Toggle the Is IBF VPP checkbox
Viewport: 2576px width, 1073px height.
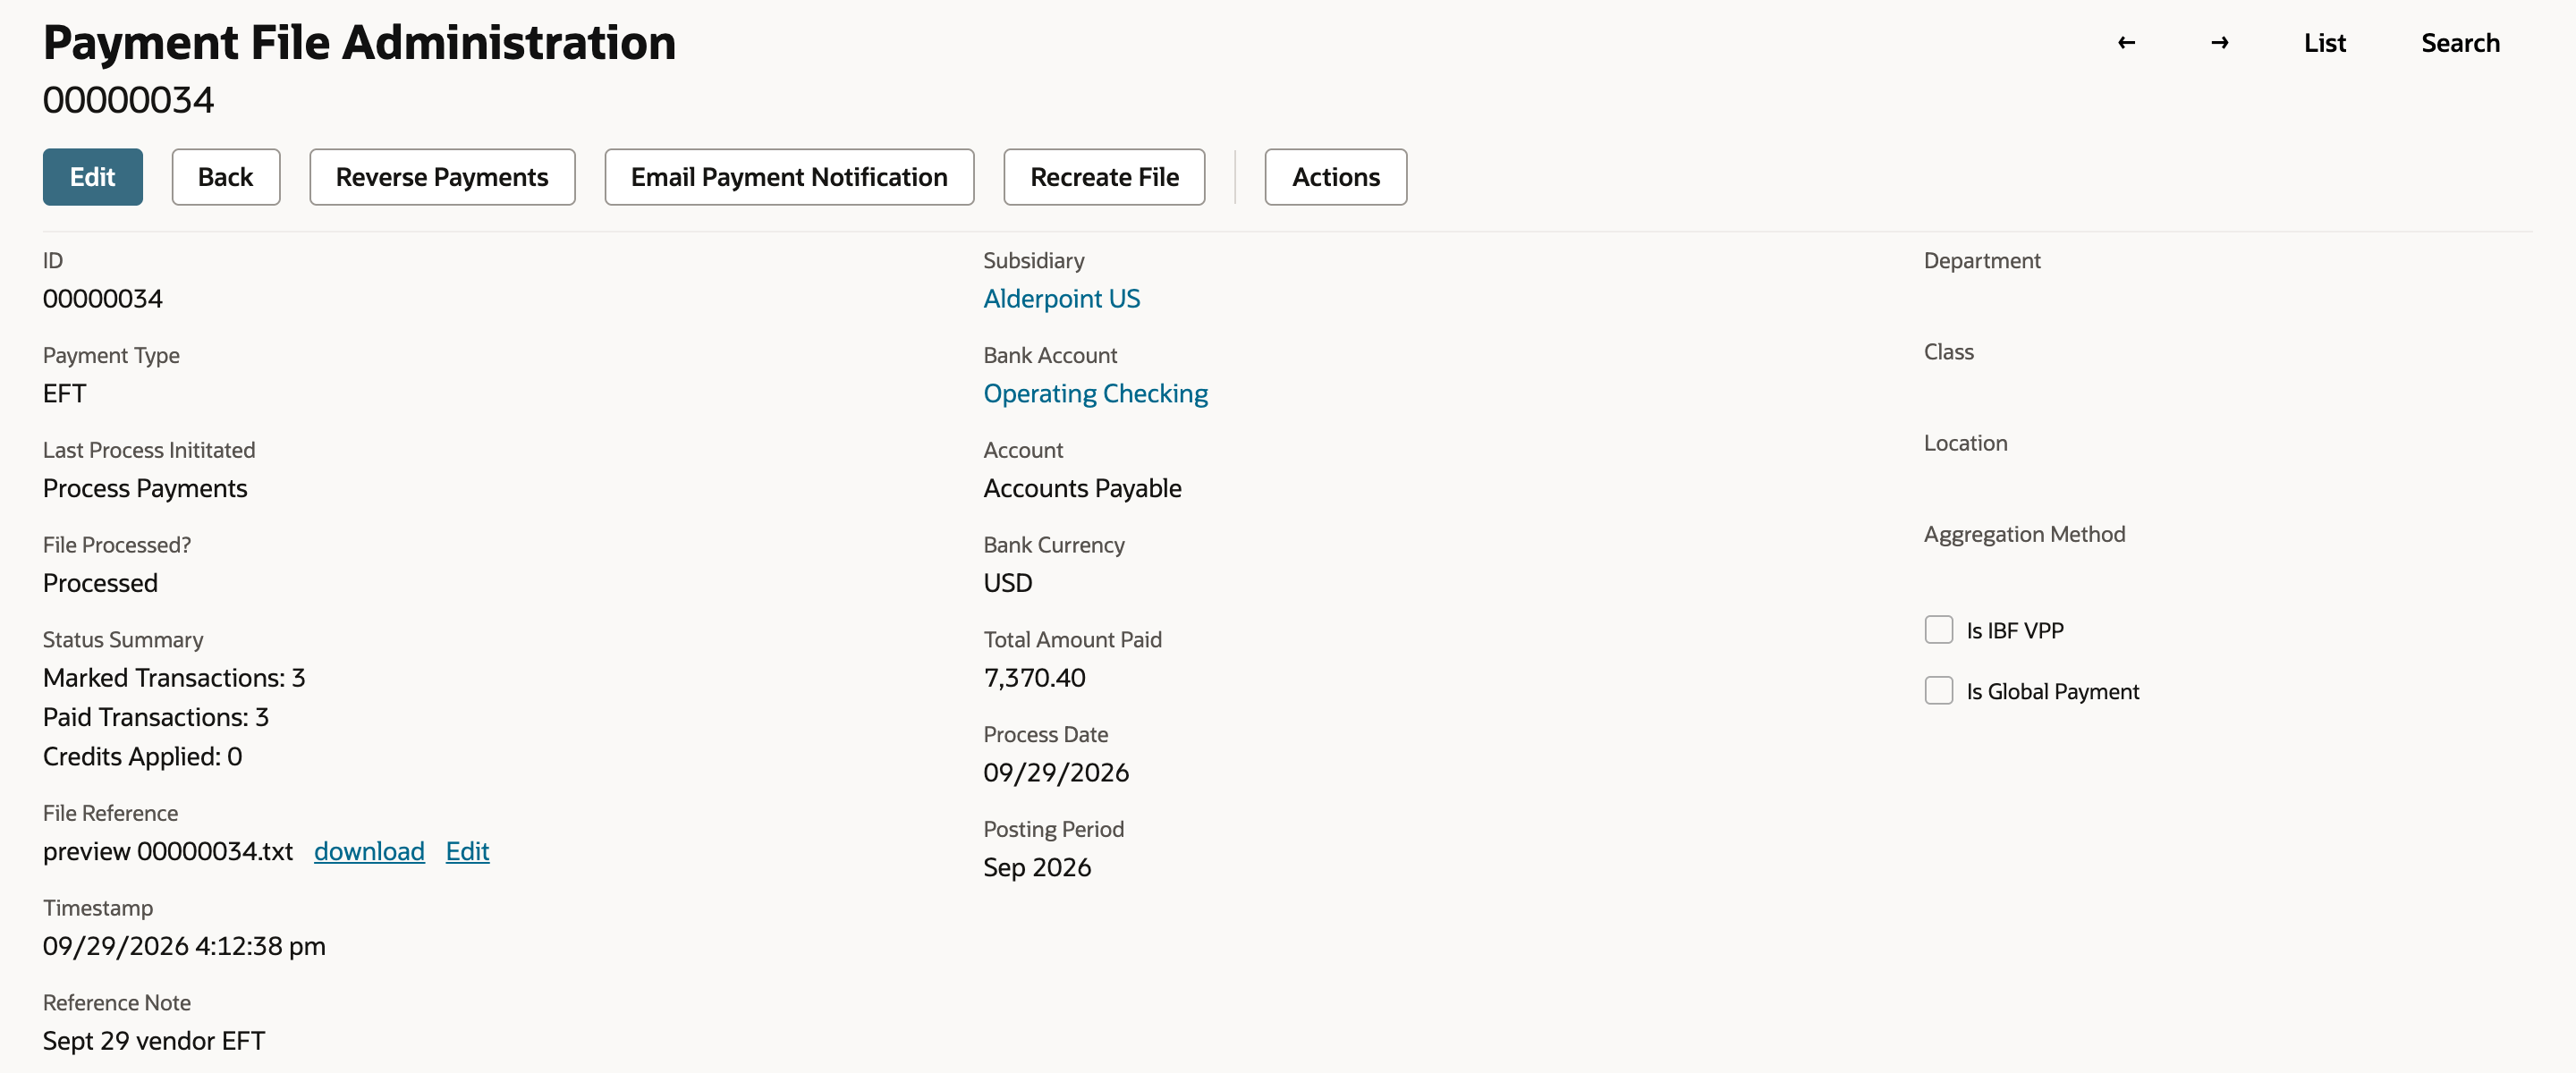tap(1938, 630)
